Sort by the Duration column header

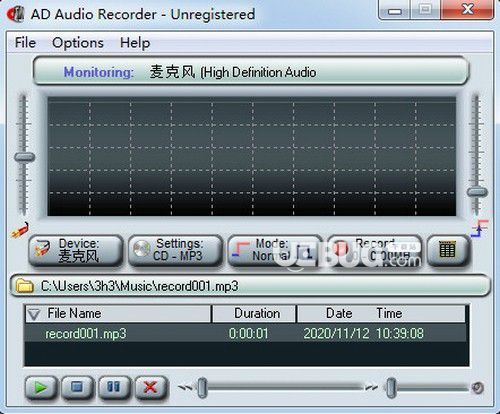(x=254, y=314)
